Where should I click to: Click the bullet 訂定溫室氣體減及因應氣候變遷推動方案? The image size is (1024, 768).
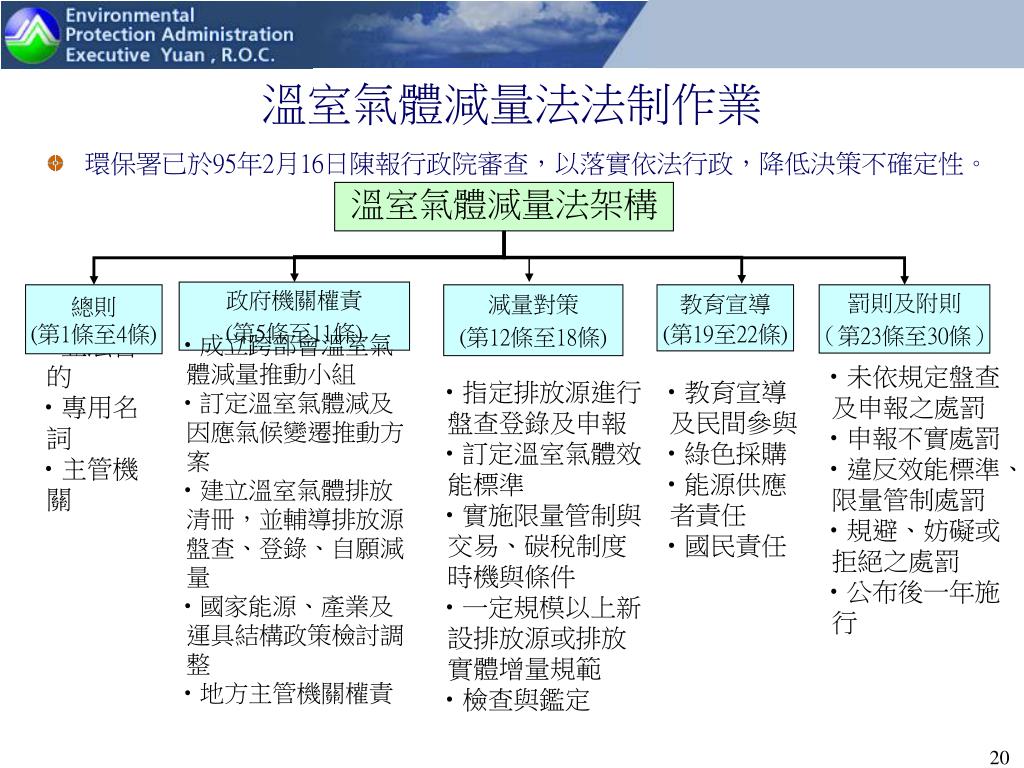295,432
